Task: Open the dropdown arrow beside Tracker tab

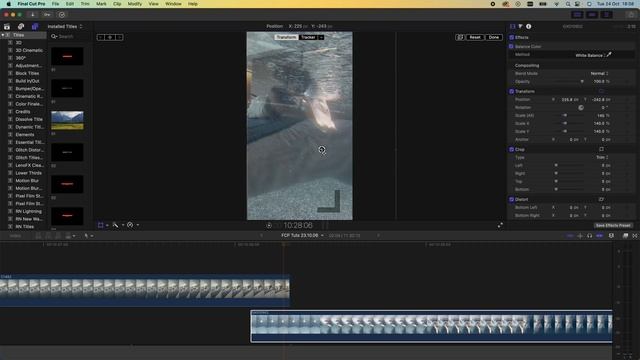Action: pyautogui.click(x=322, y=37)
